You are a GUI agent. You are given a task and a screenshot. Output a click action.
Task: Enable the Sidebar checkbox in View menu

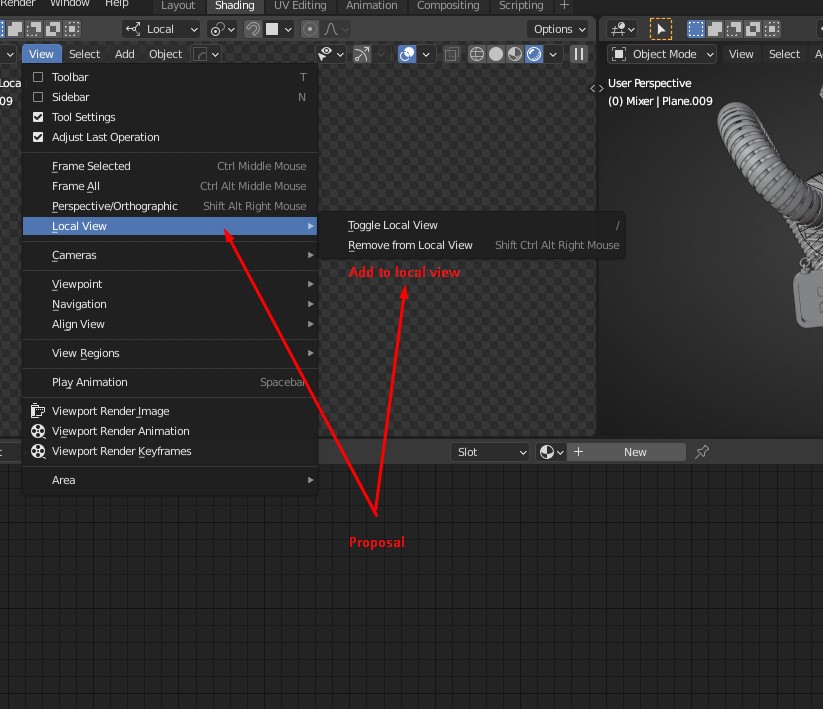pyautogui.click(x=38, y=97)
